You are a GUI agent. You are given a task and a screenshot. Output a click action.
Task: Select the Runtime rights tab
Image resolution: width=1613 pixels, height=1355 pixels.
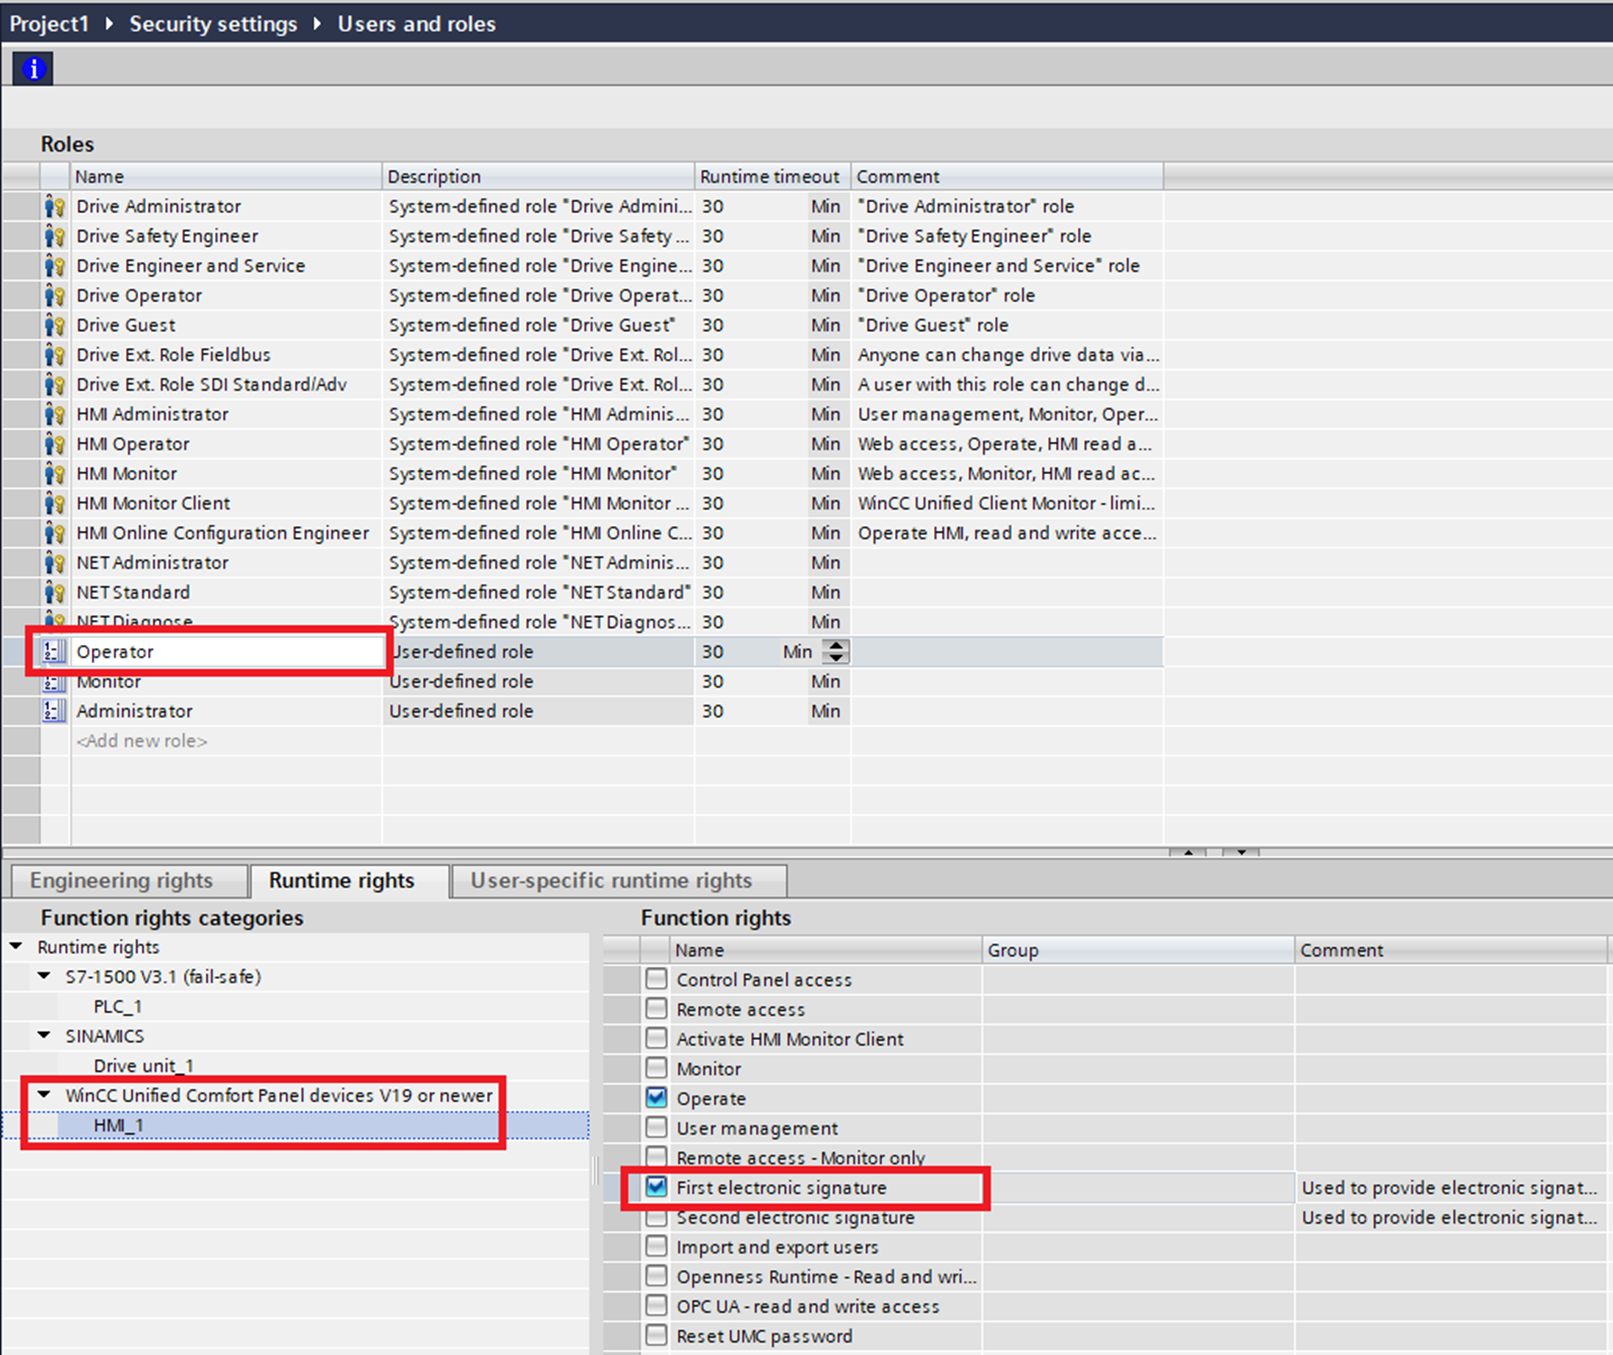[349, 881]
